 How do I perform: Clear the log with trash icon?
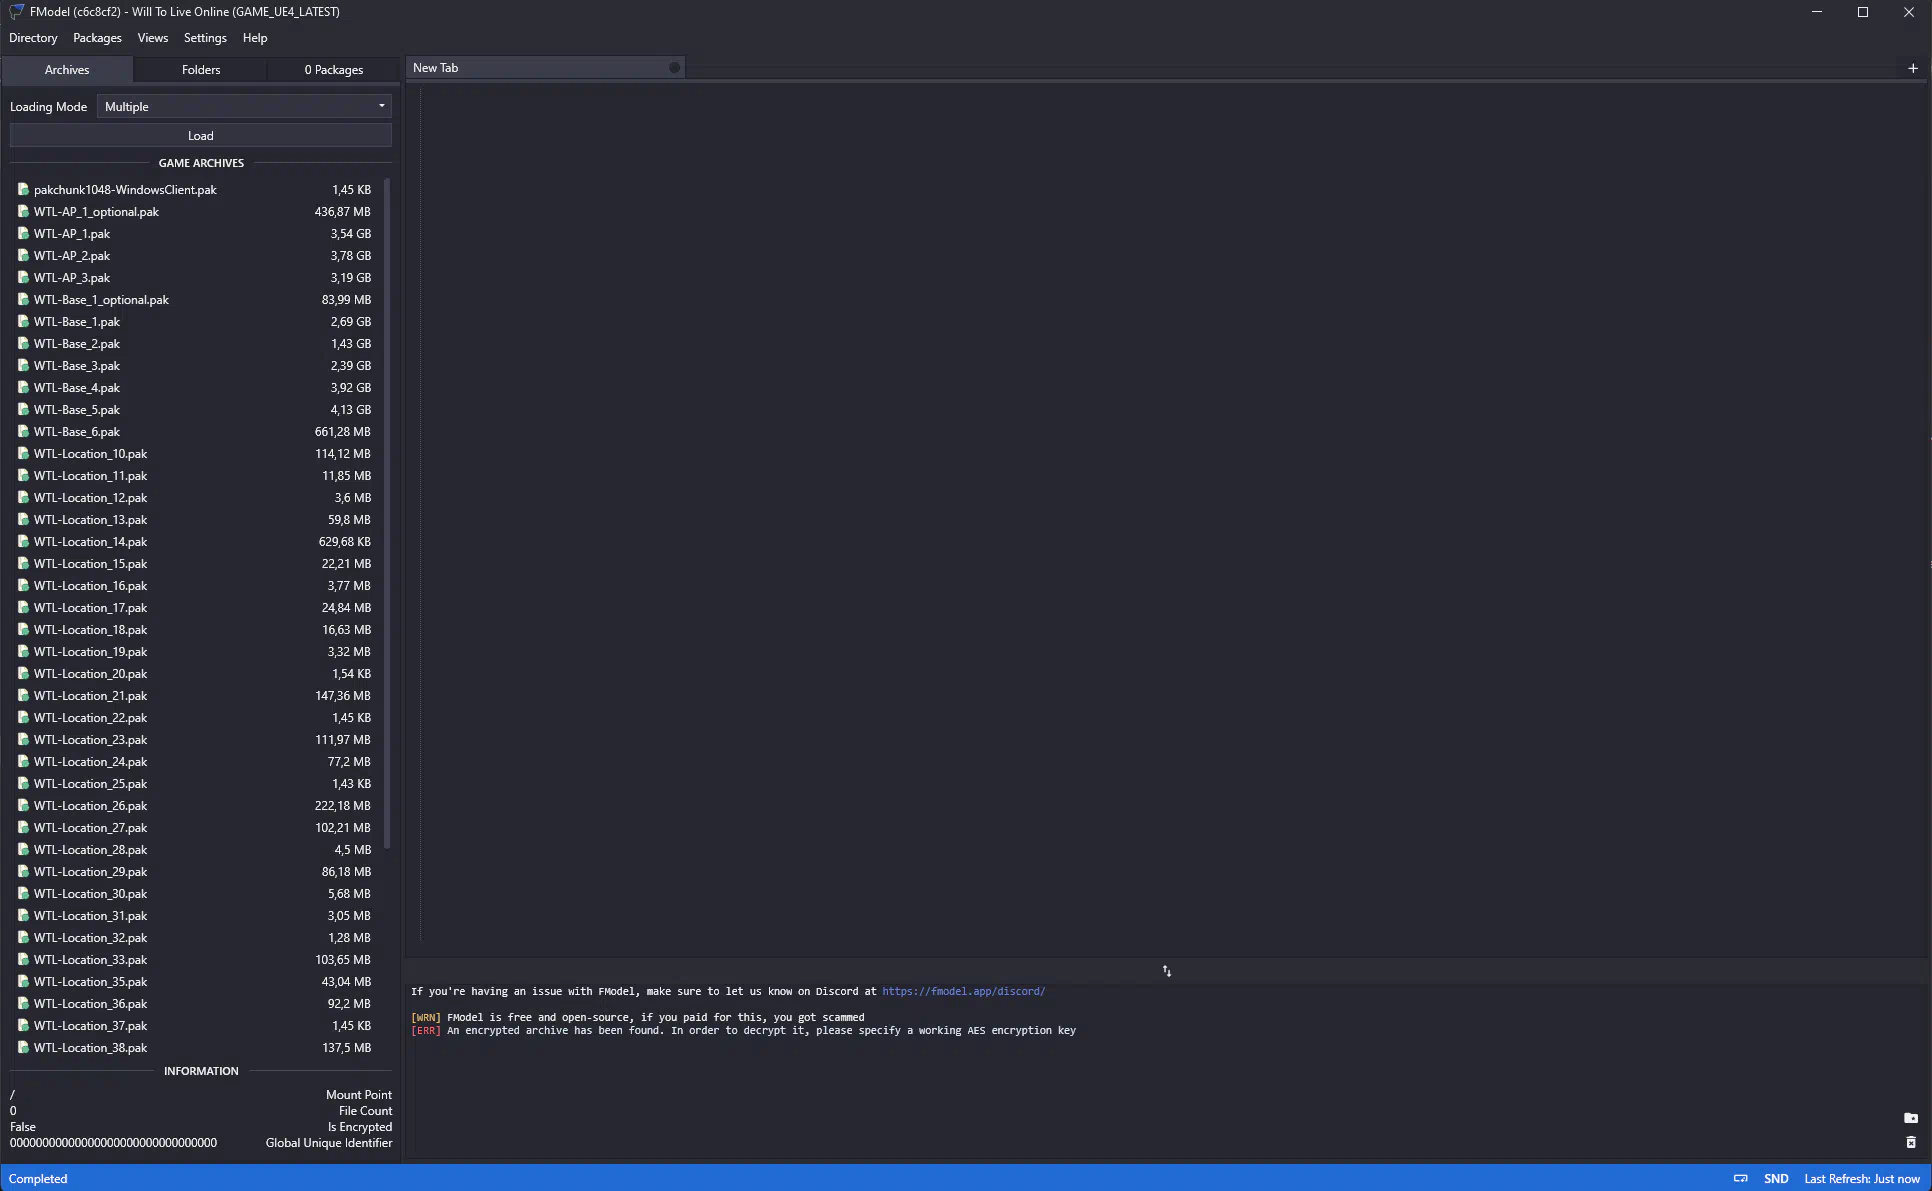coord(1910,1142)
